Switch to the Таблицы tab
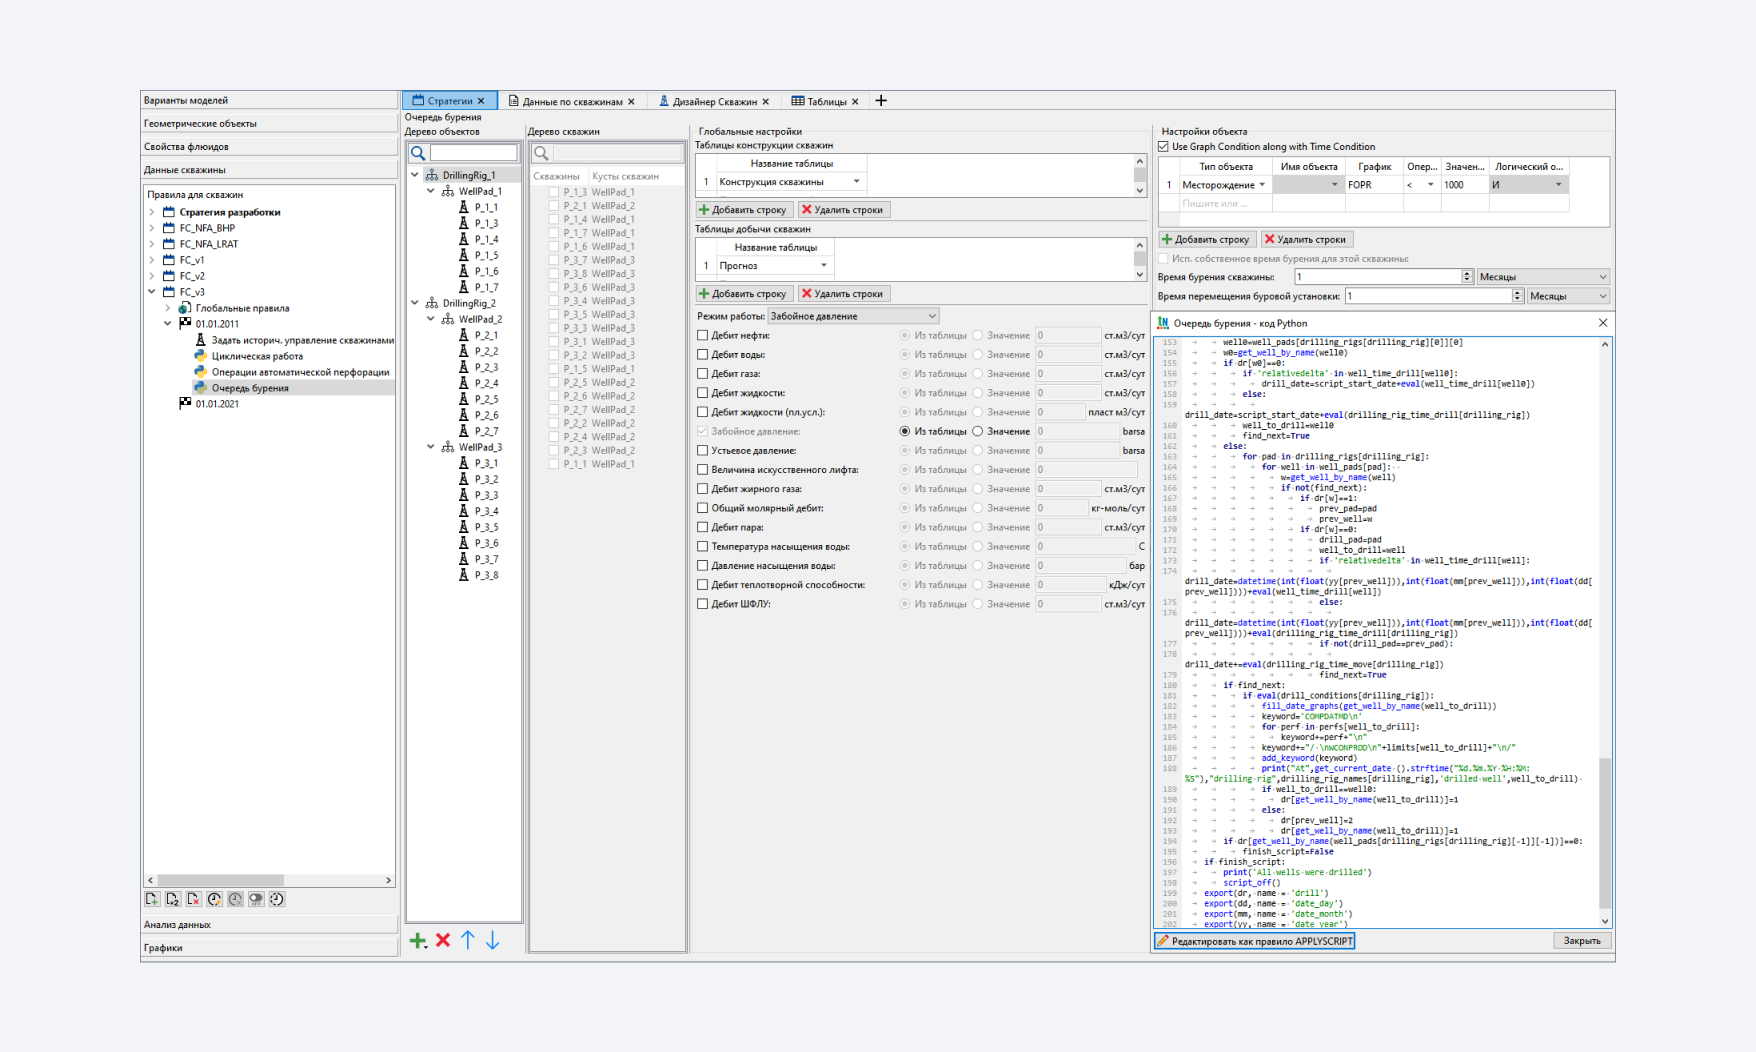This screenshot has width=1756, height=1052. [826, 101]
